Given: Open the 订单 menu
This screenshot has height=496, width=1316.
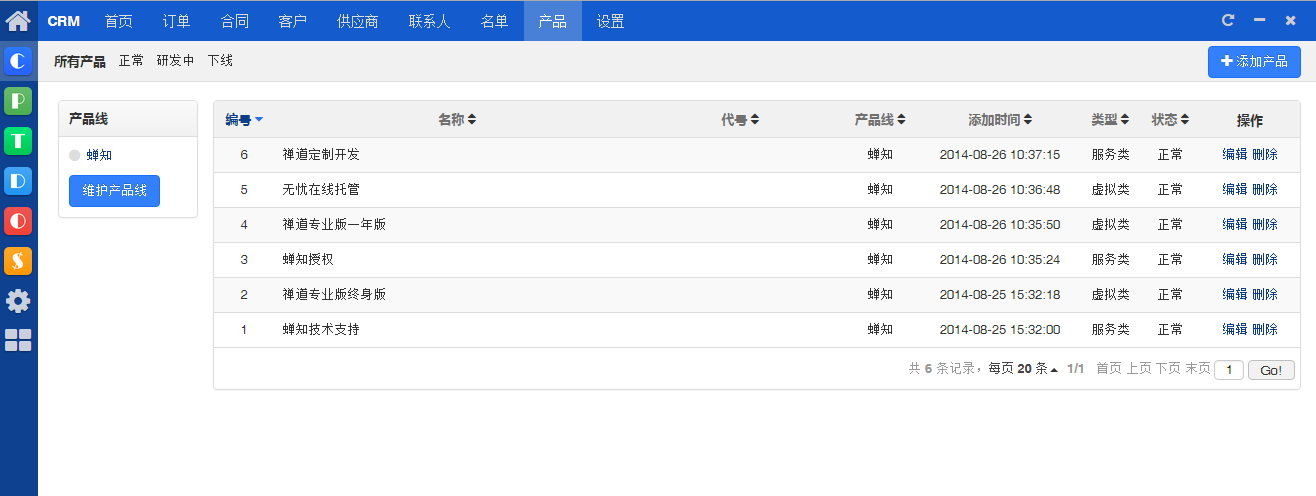Looking at the screenshot, I should click(x=176, y=21).
